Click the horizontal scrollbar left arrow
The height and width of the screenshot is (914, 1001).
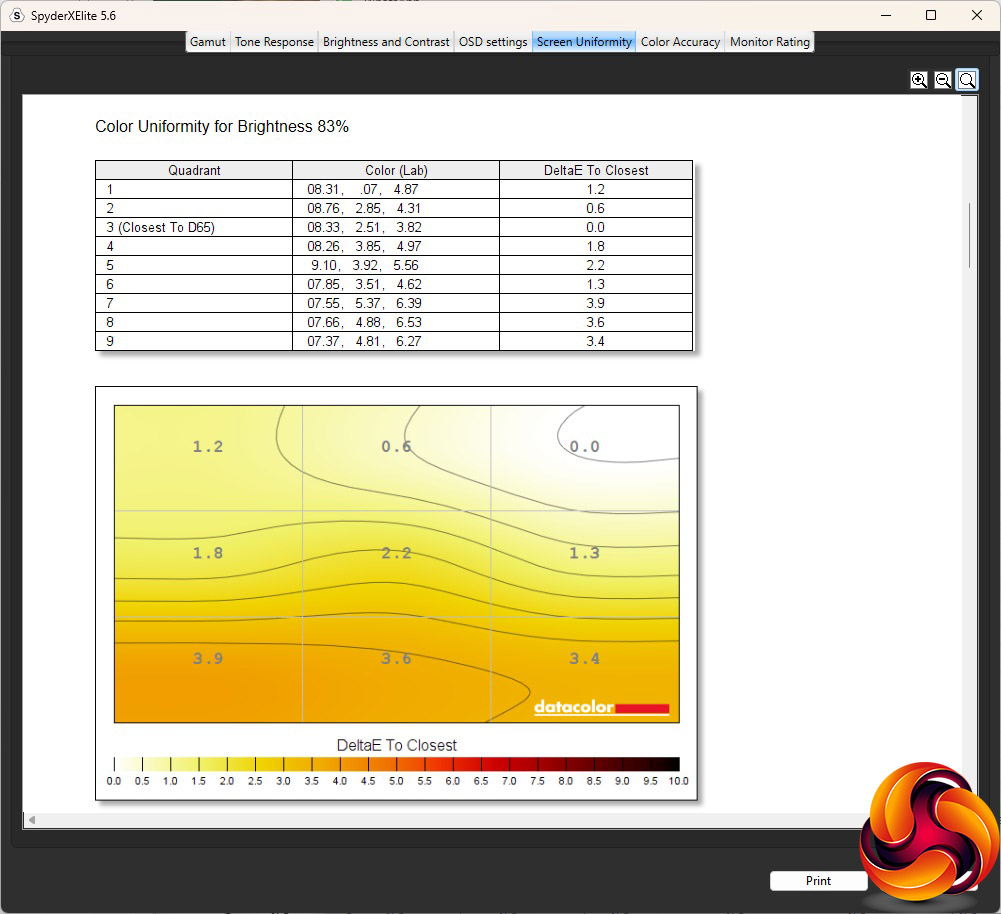click(31, 820)
